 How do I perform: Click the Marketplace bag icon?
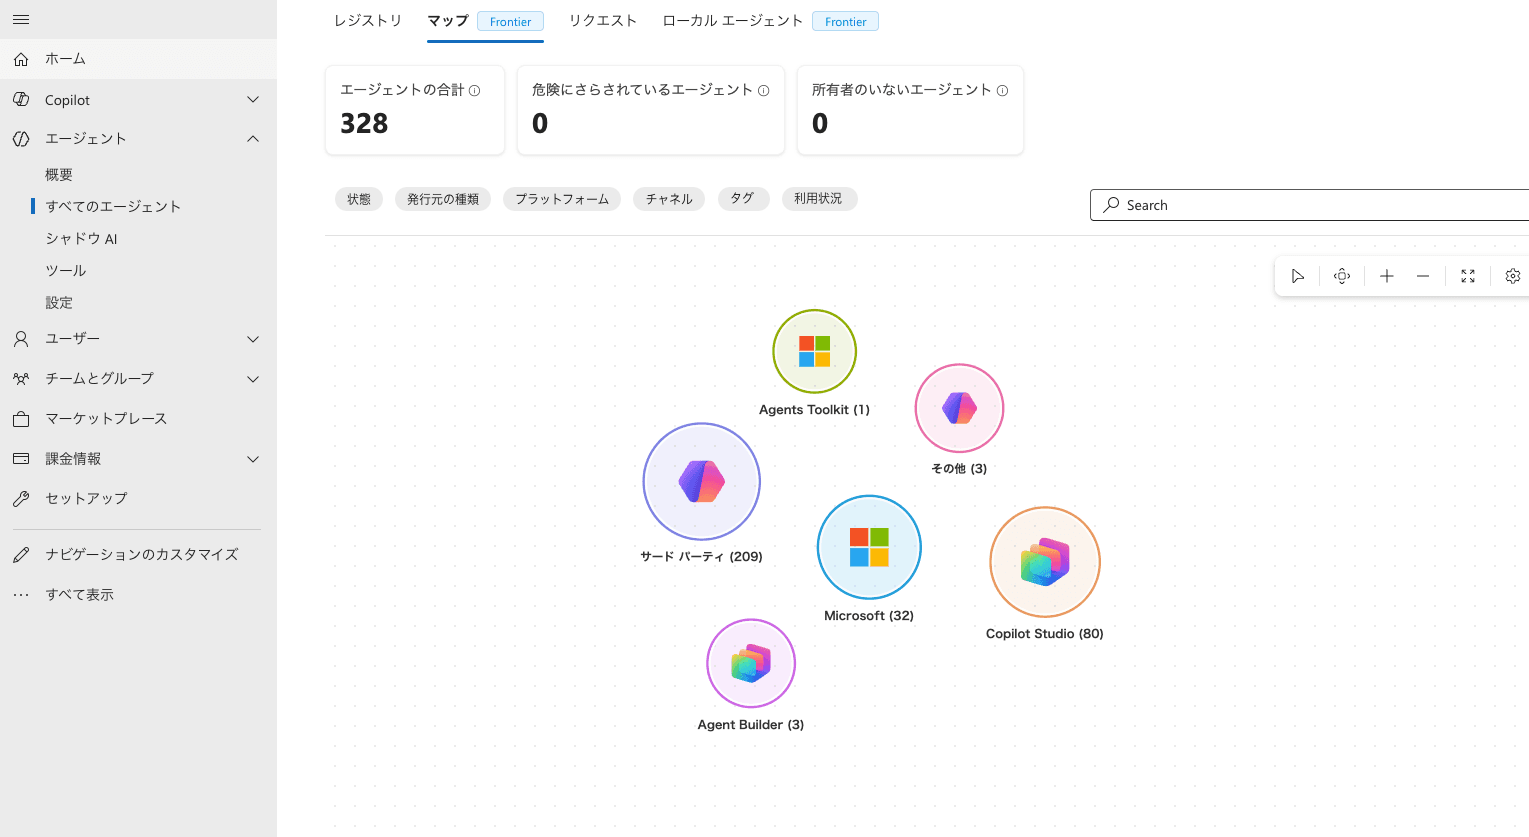coord(21,419)
